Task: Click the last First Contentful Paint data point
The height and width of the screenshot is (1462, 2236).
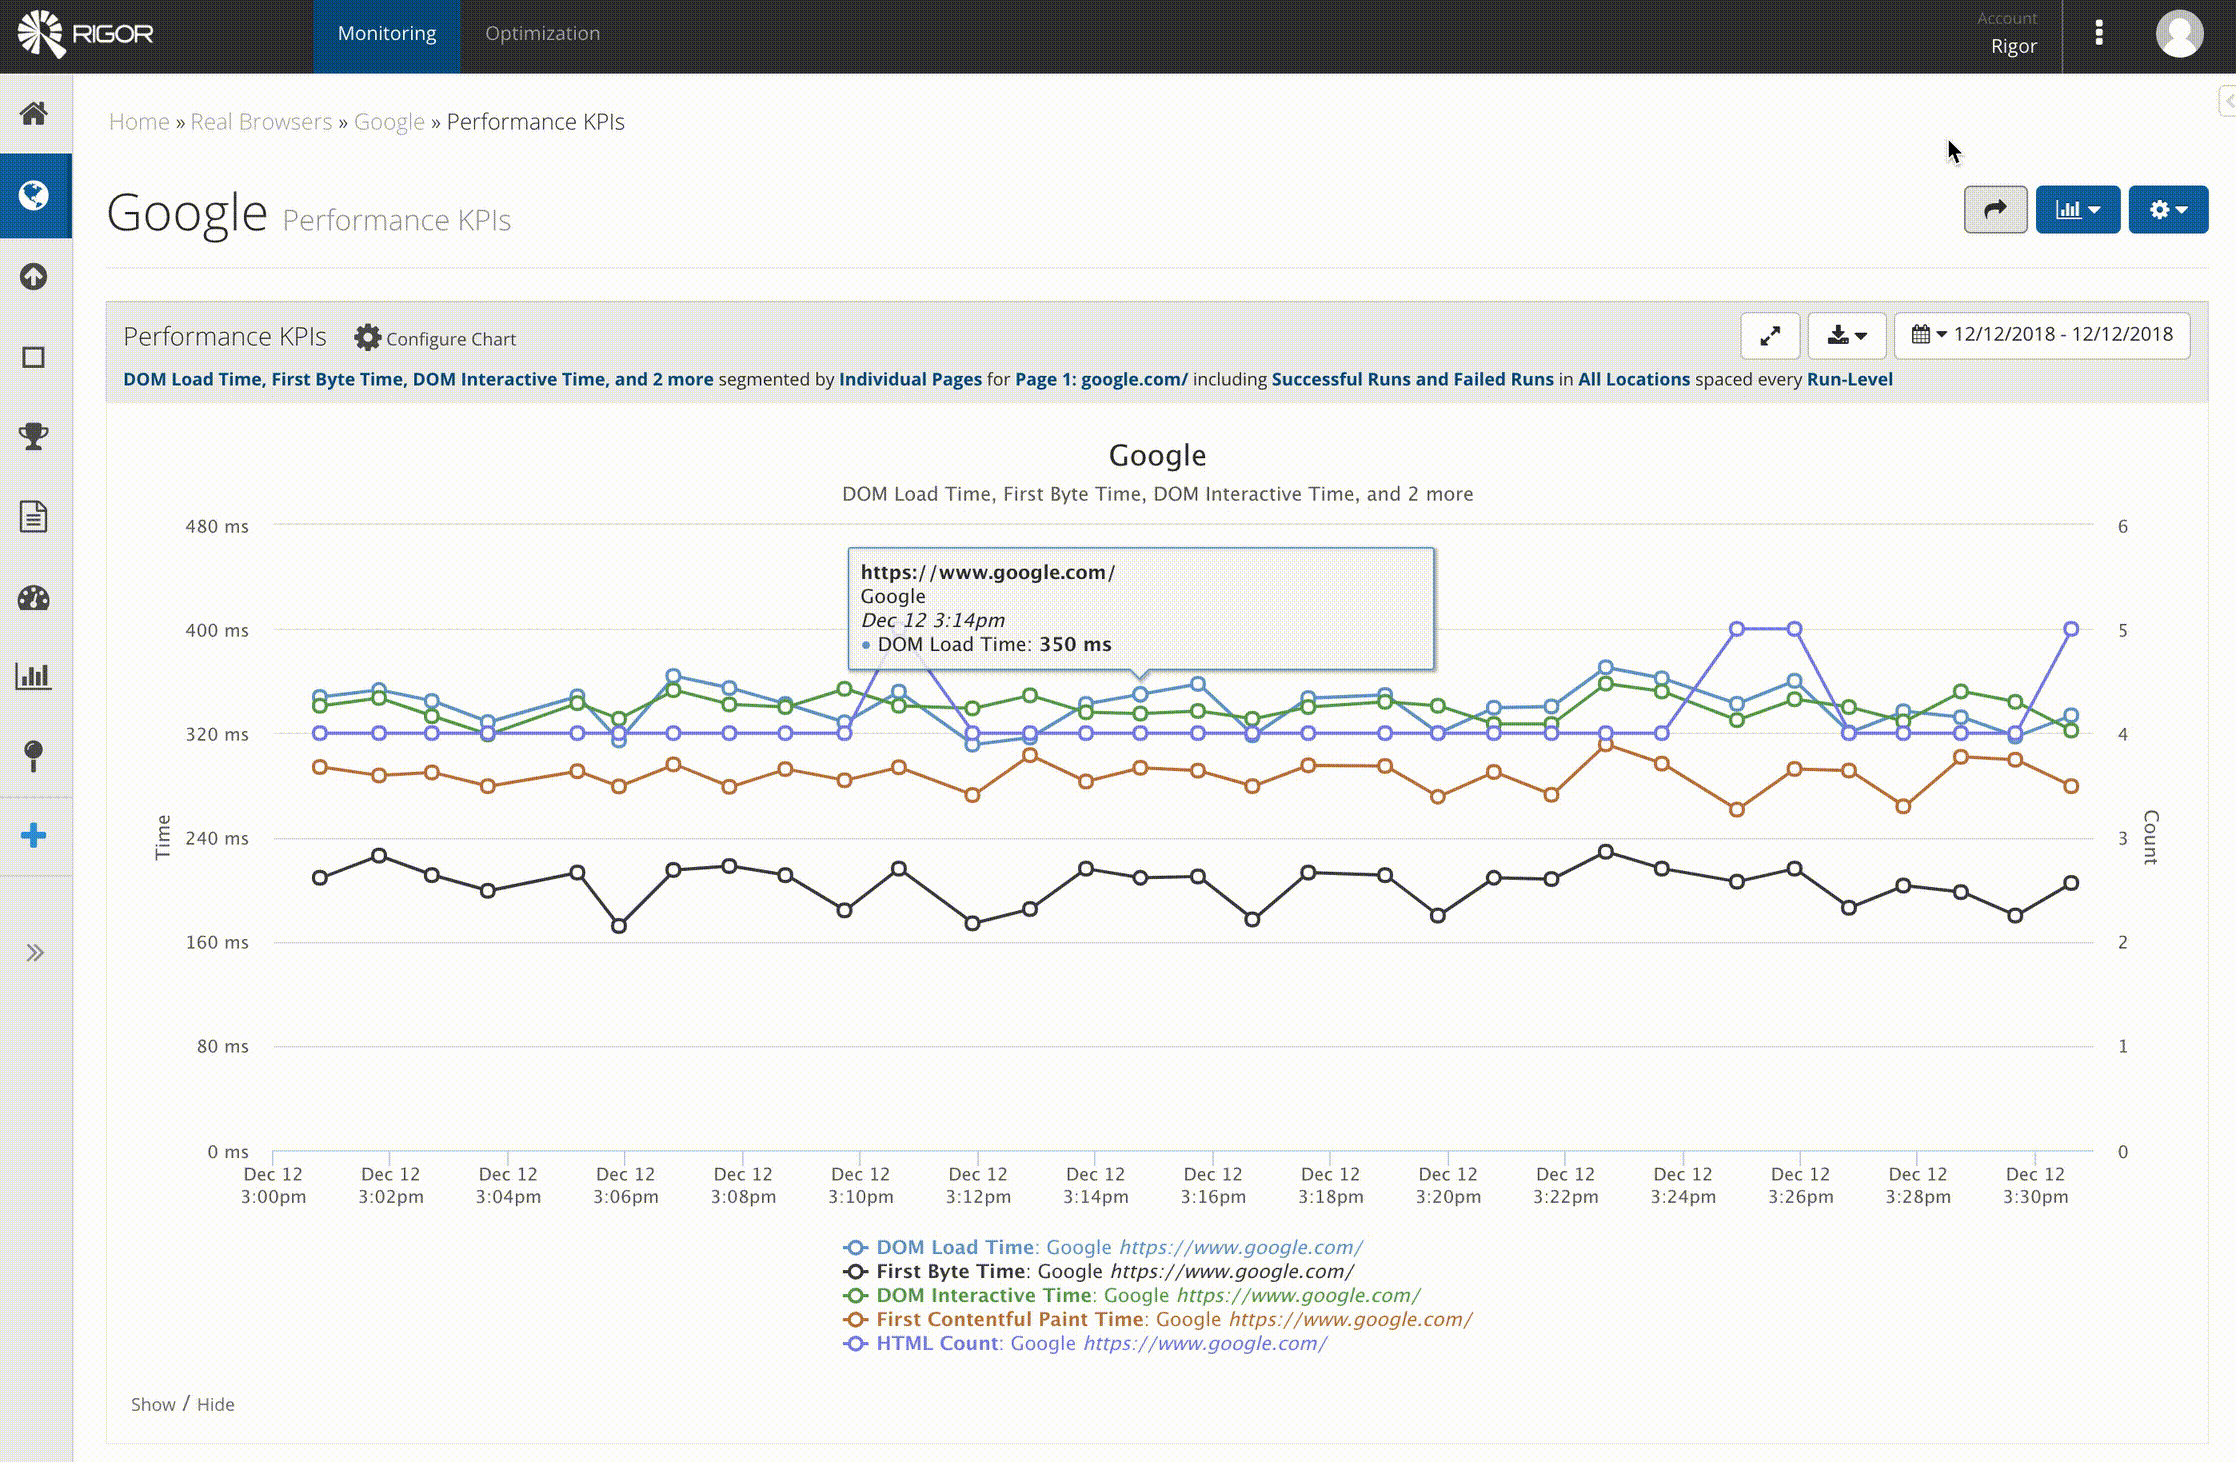Action: tap(2071, 786)
